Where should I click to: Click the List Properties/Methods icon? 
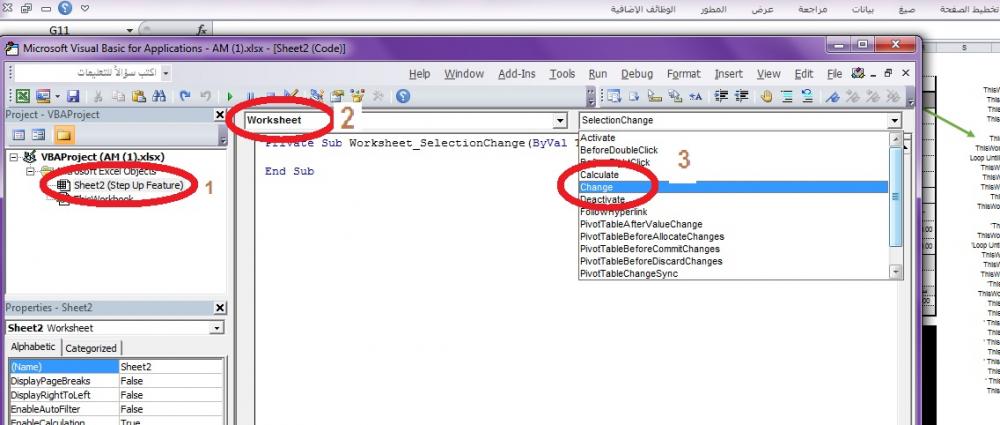click(x=614, y=96)
